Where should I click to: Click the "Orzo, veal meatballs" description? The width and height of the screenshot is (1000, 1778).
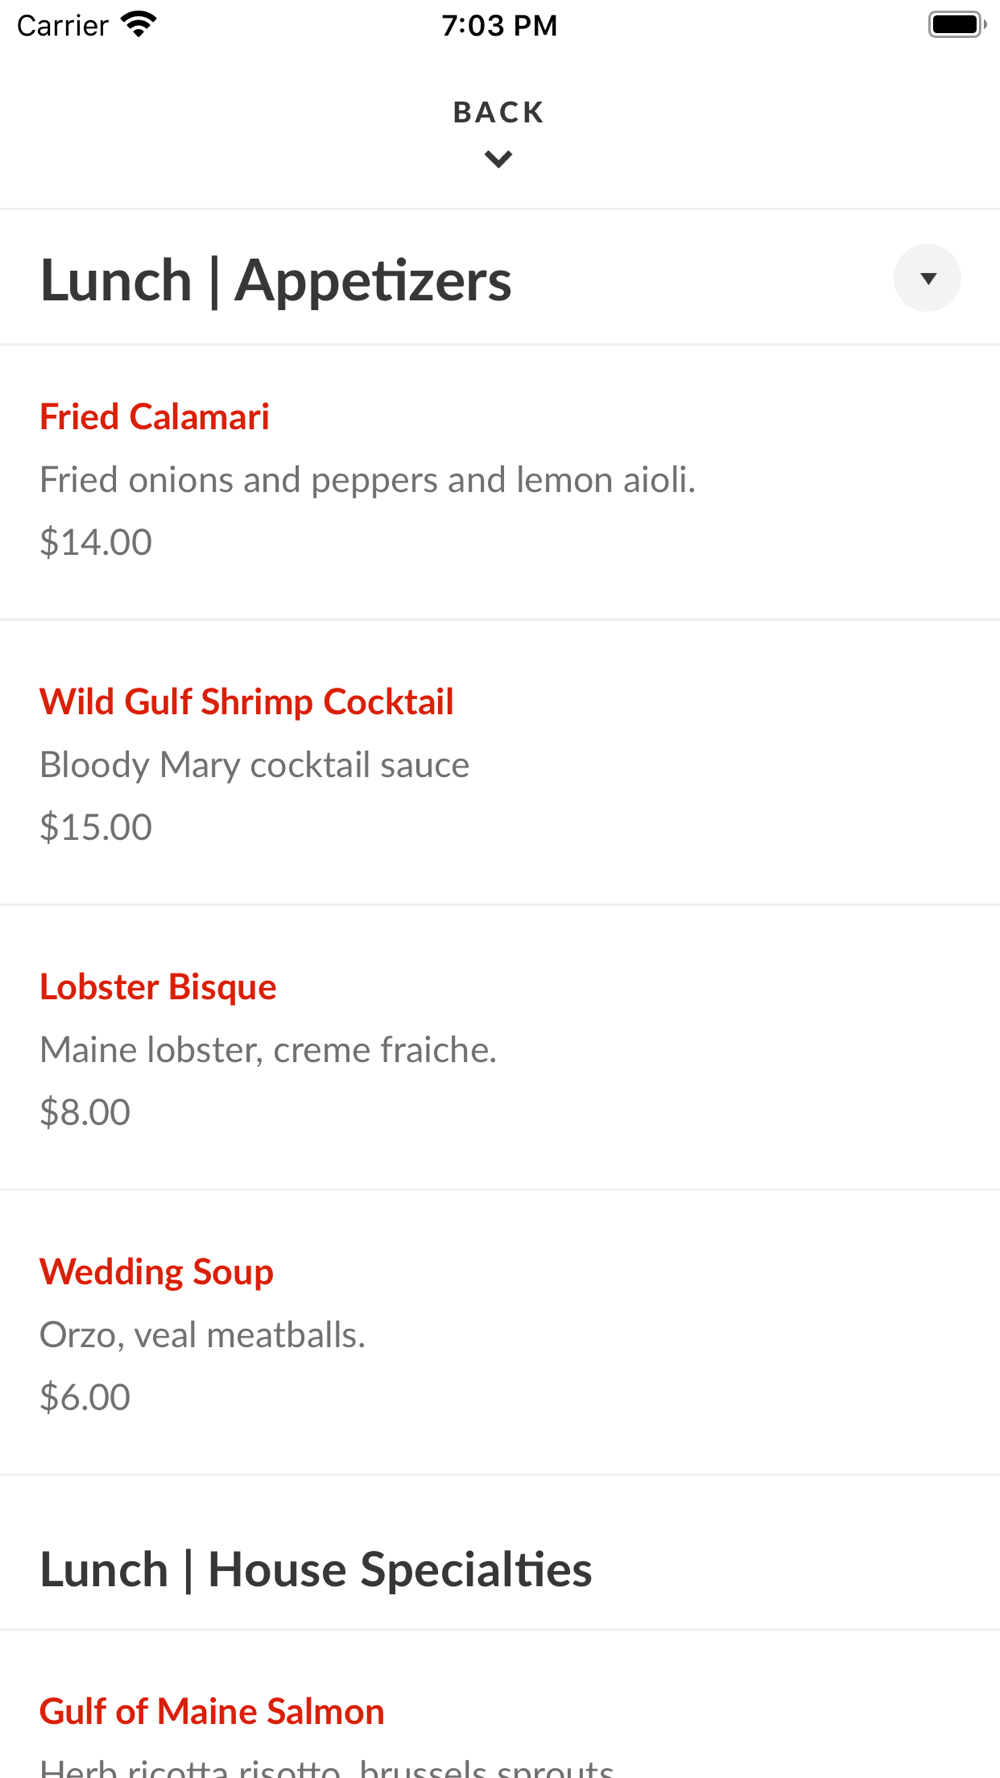click(202, 1335)
